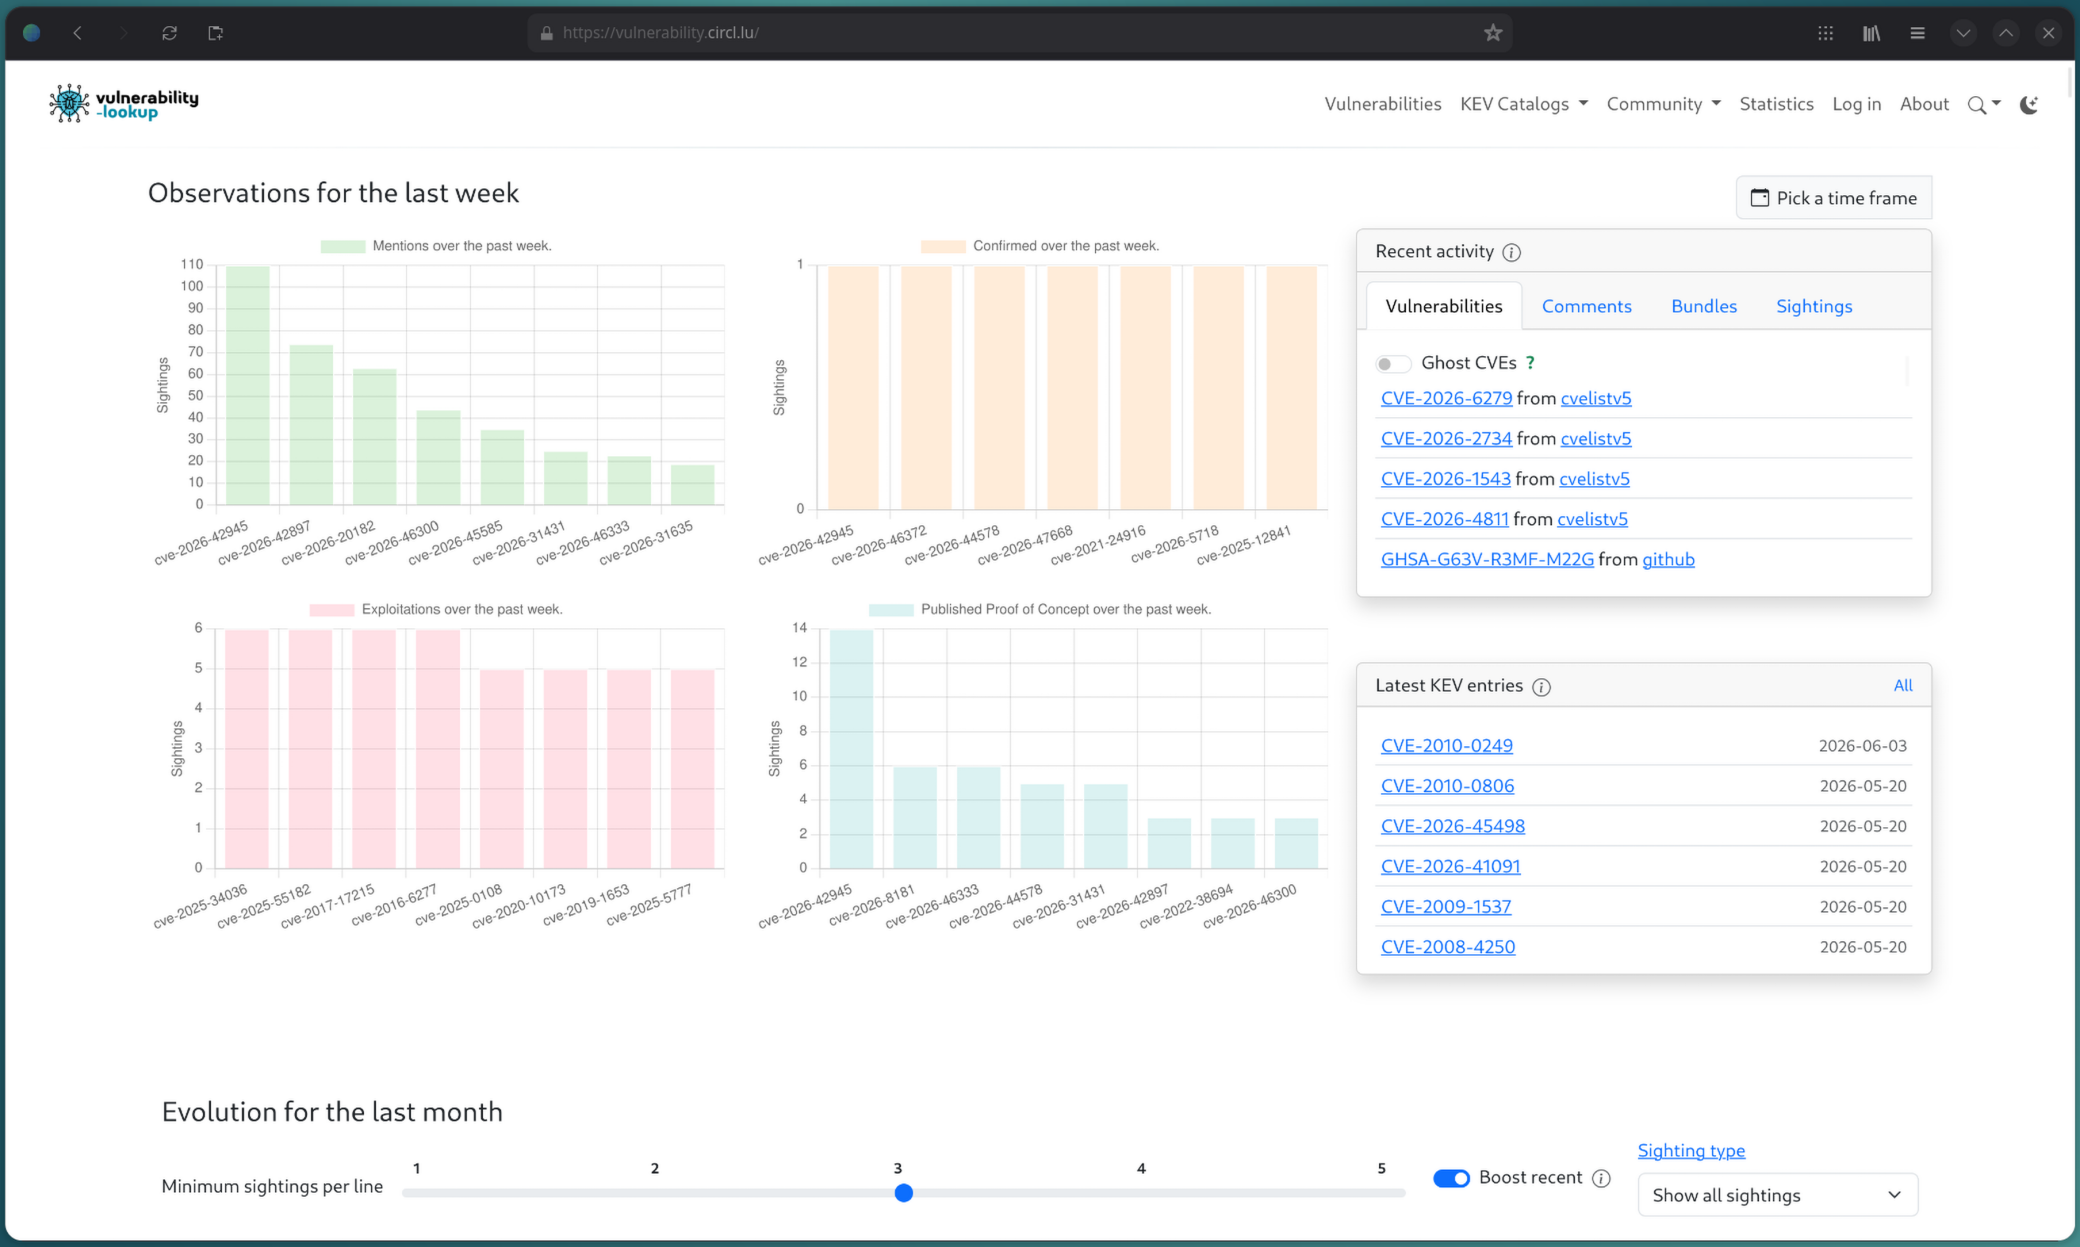Click the padlock site security icon

[546, 33]
